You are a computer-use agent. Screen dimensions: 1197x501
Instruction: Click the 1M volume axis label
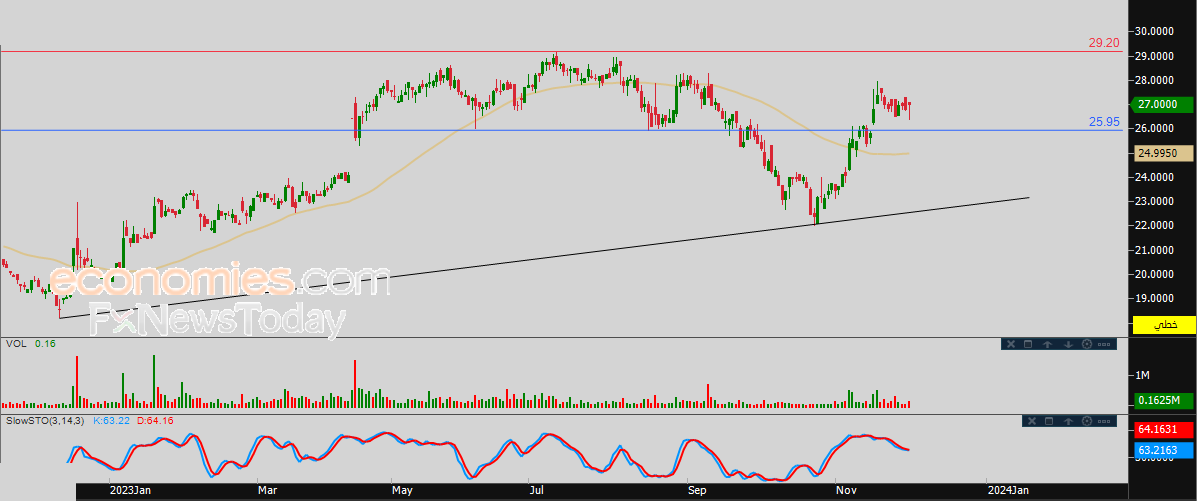(x=1143, y=375)
